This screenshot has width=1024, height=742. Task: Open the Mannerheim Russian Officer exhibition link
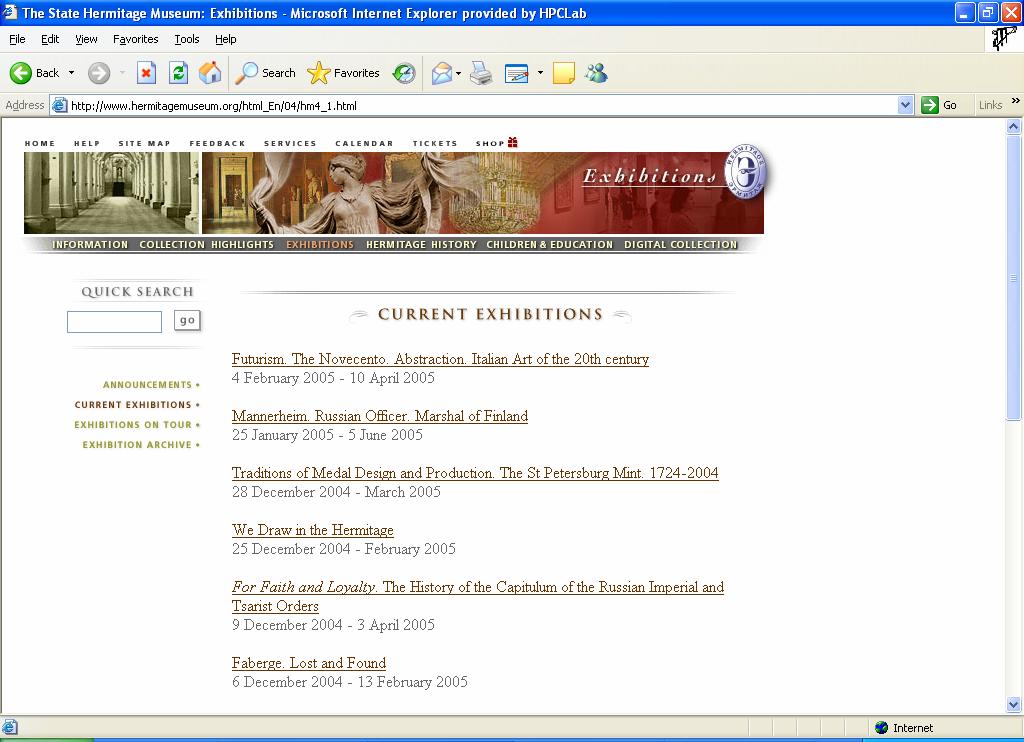pos(380,416)
